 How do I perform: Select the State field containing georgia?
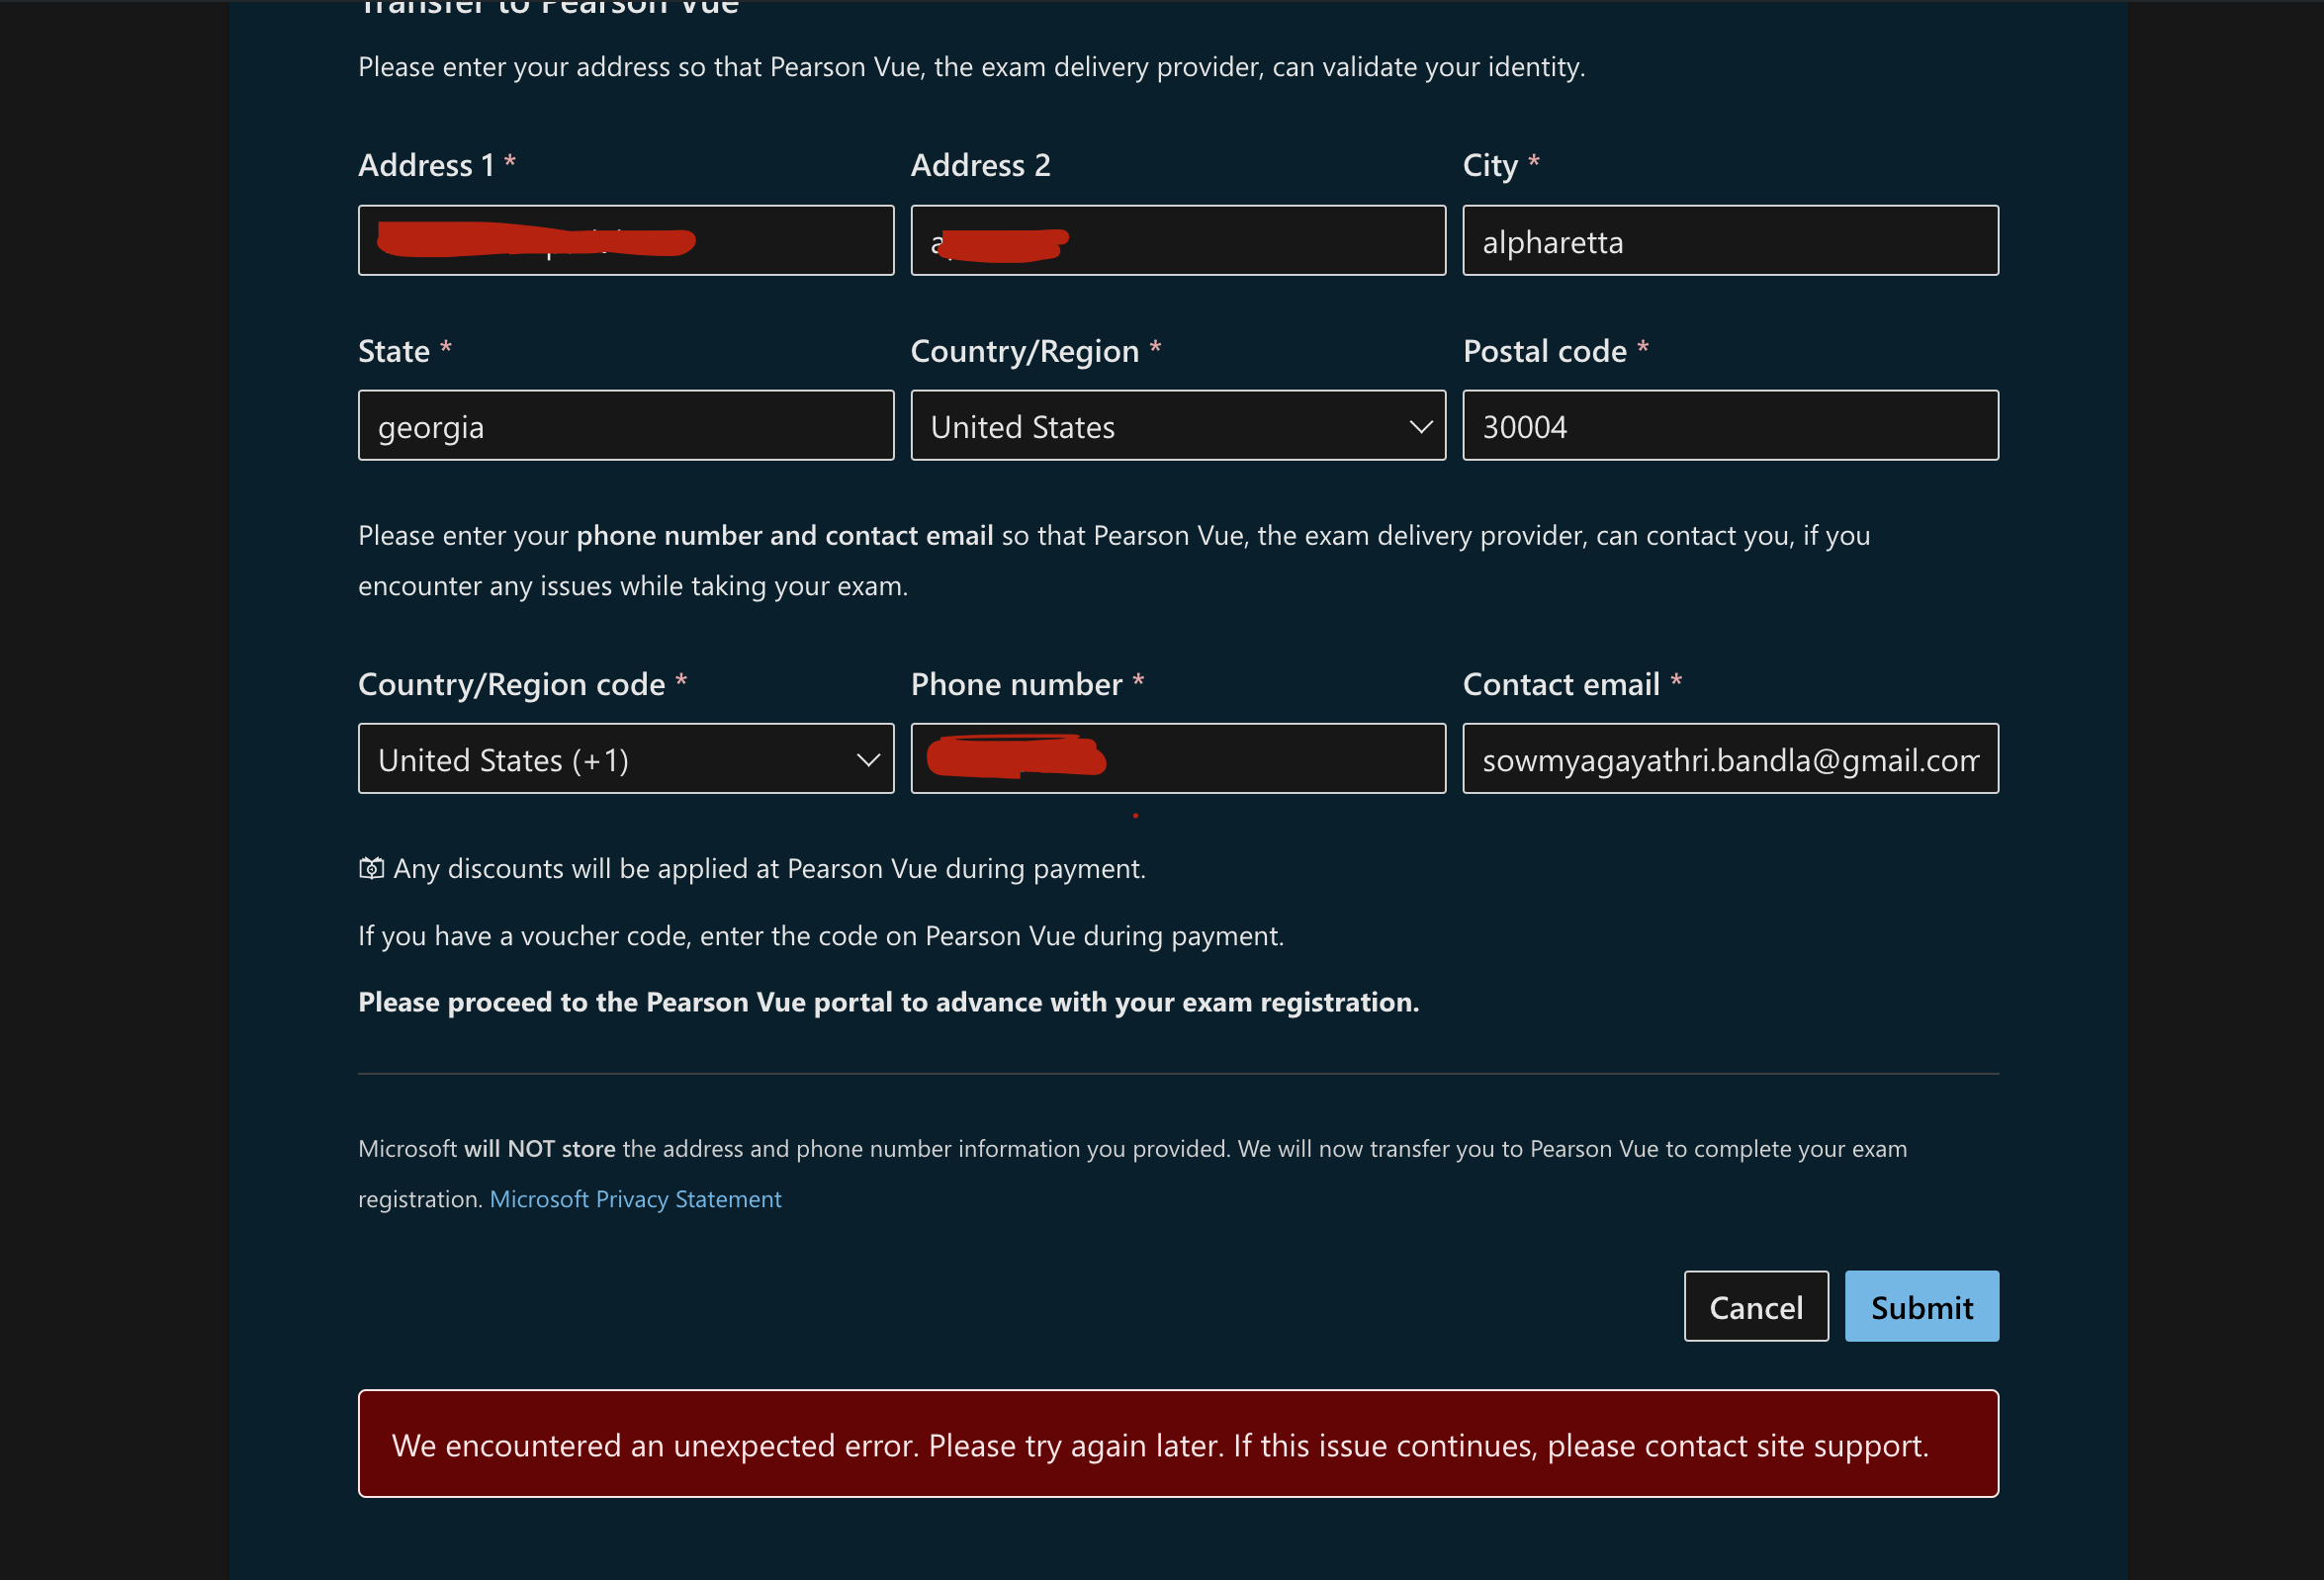click(x=625, y=425)
